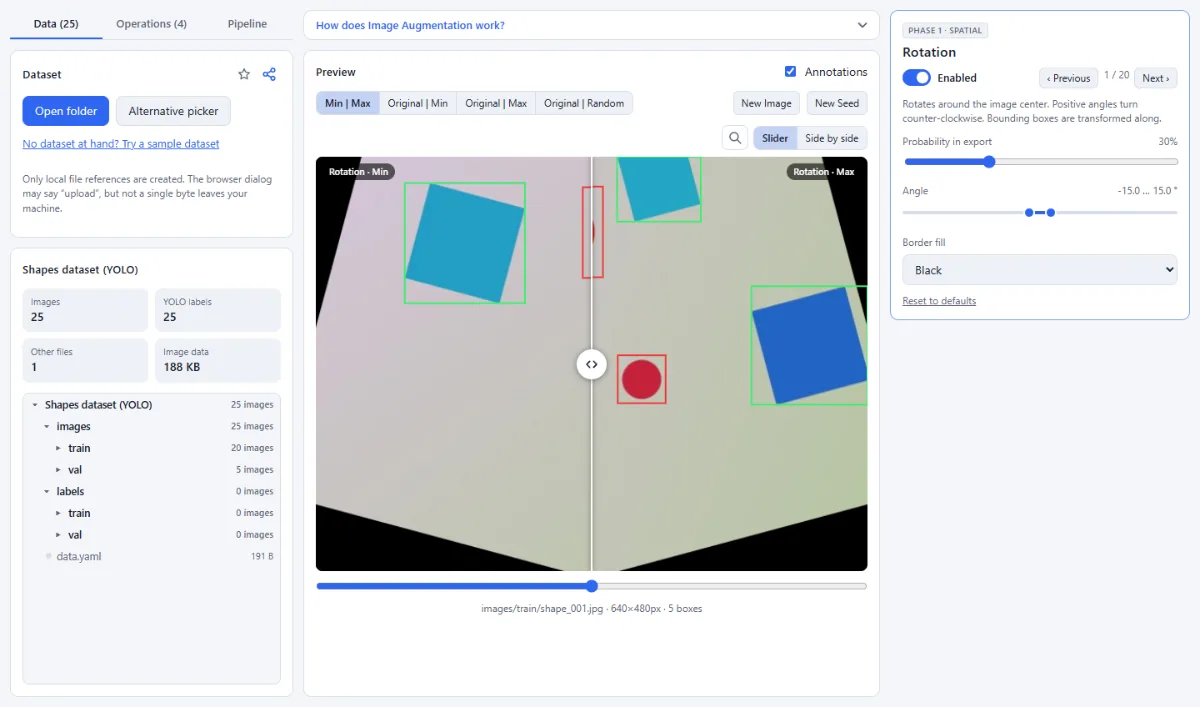The image size is (1200, 707).
Task: Click the '191 B' file size text
Action: [262, 556]
